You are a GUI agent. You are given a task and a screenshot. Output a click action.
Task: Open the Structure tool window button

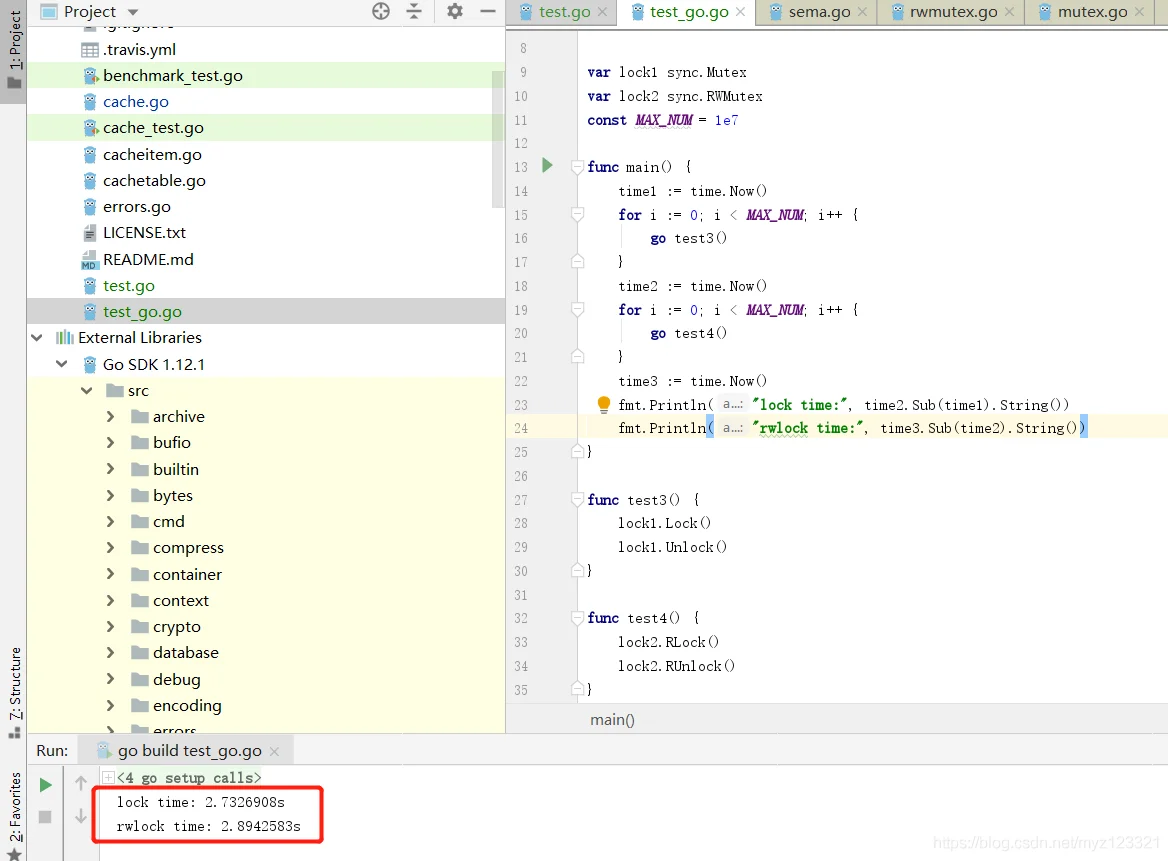pyautogui.click(x=14, y=693)
